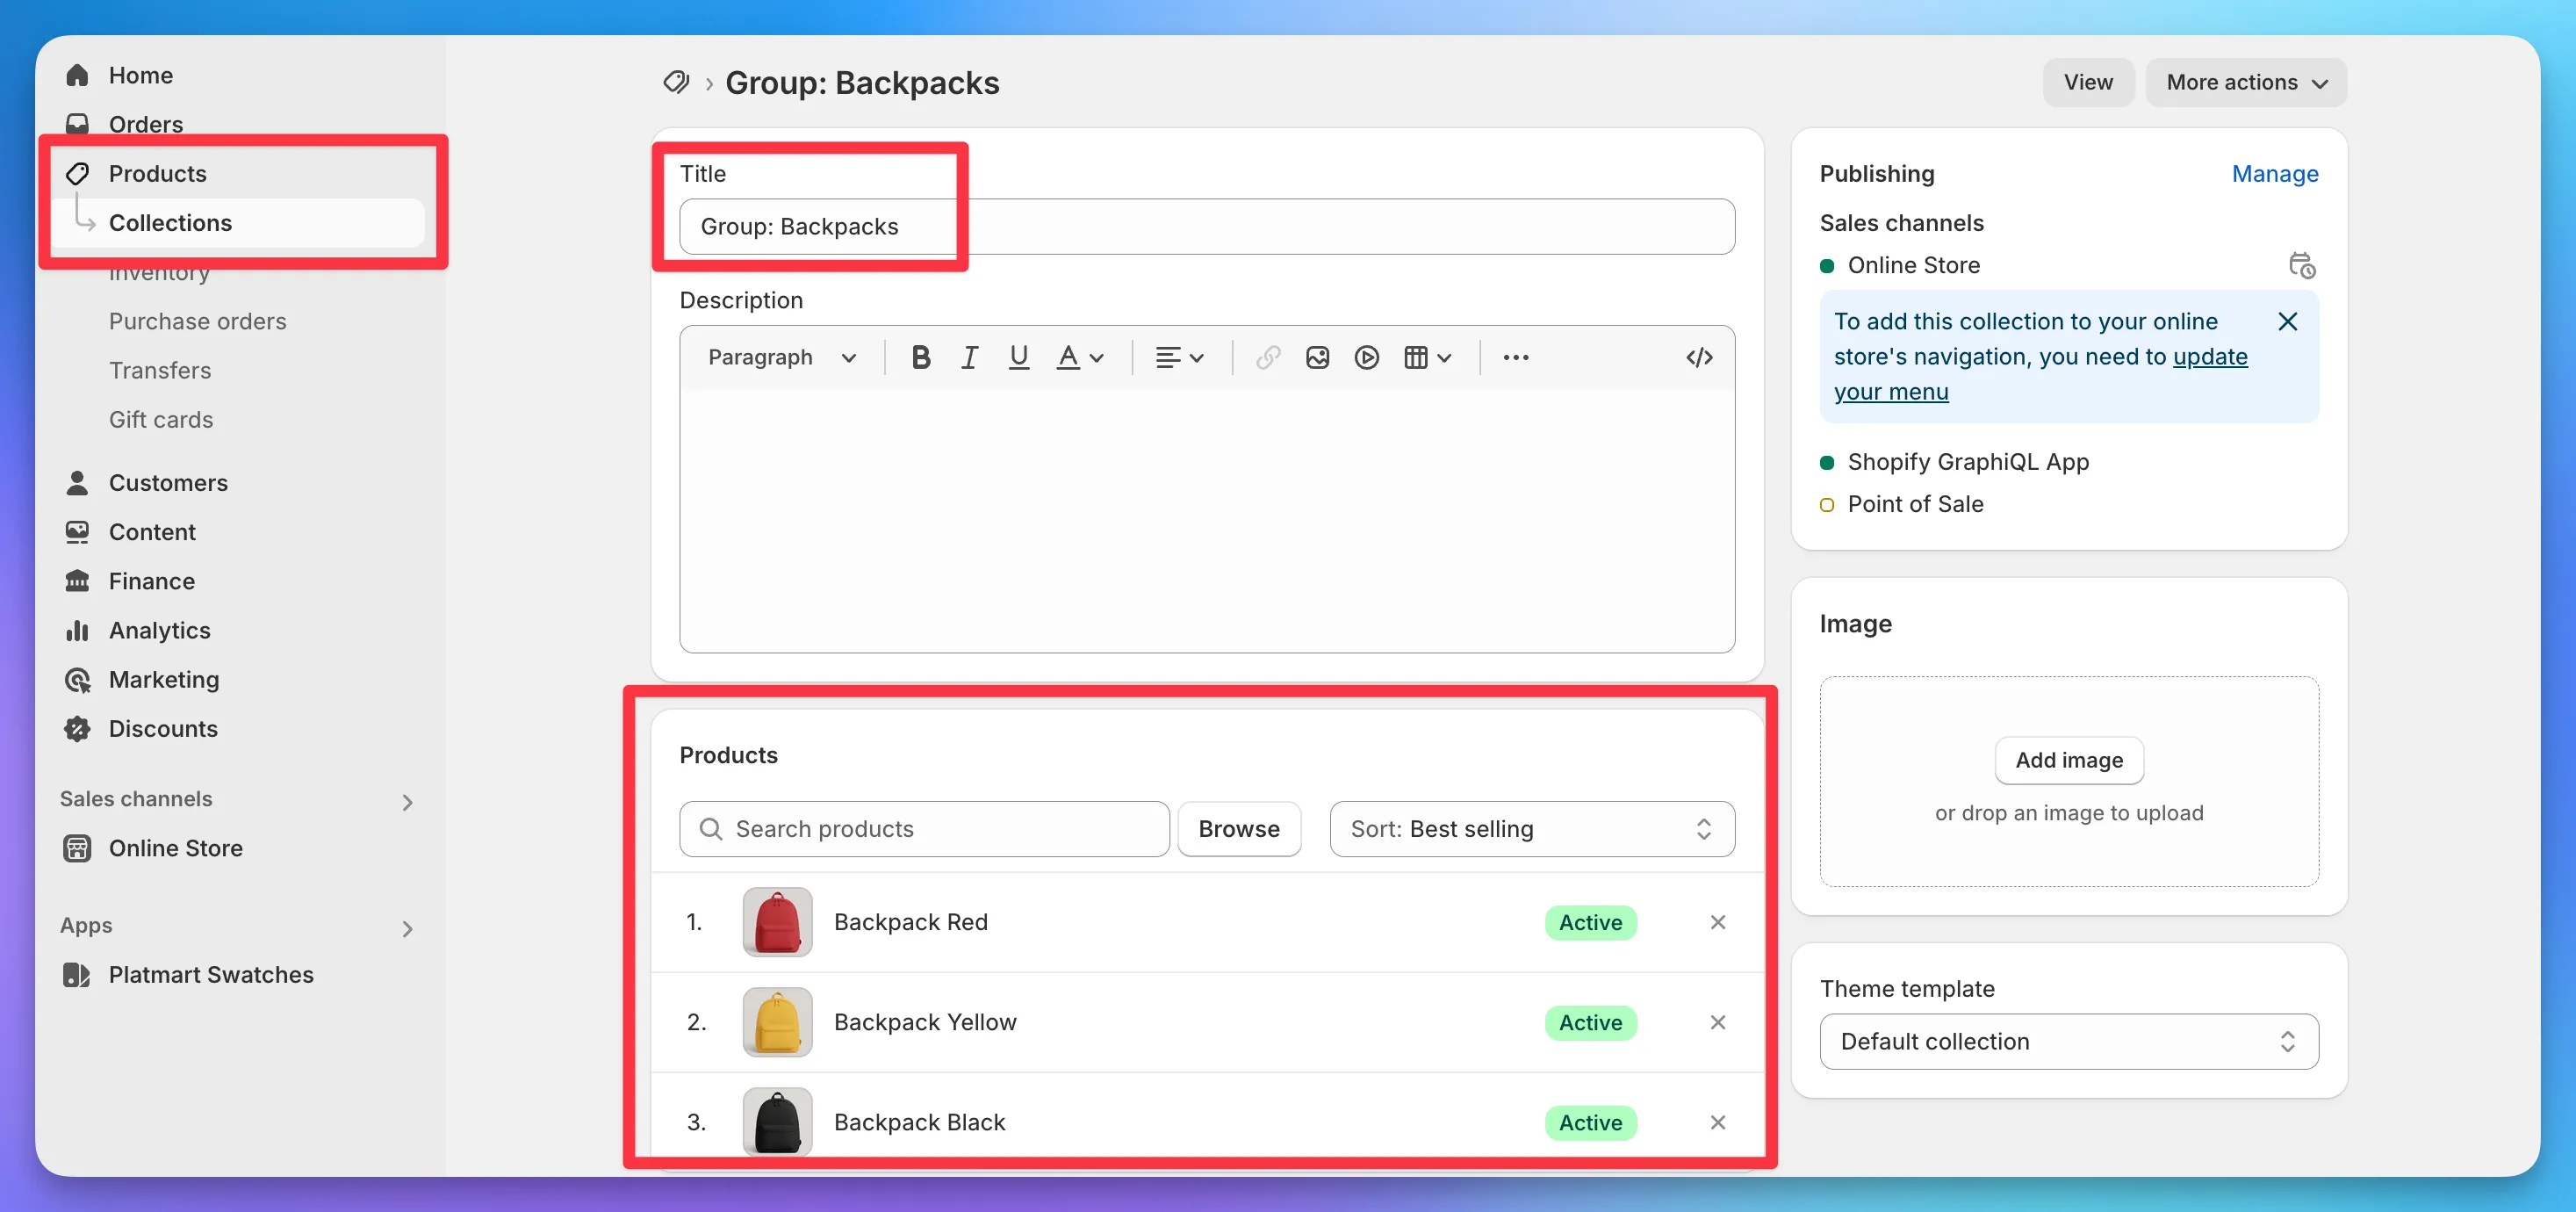
Task: Click the Customers person icon
Action: (x=77, y=482)
